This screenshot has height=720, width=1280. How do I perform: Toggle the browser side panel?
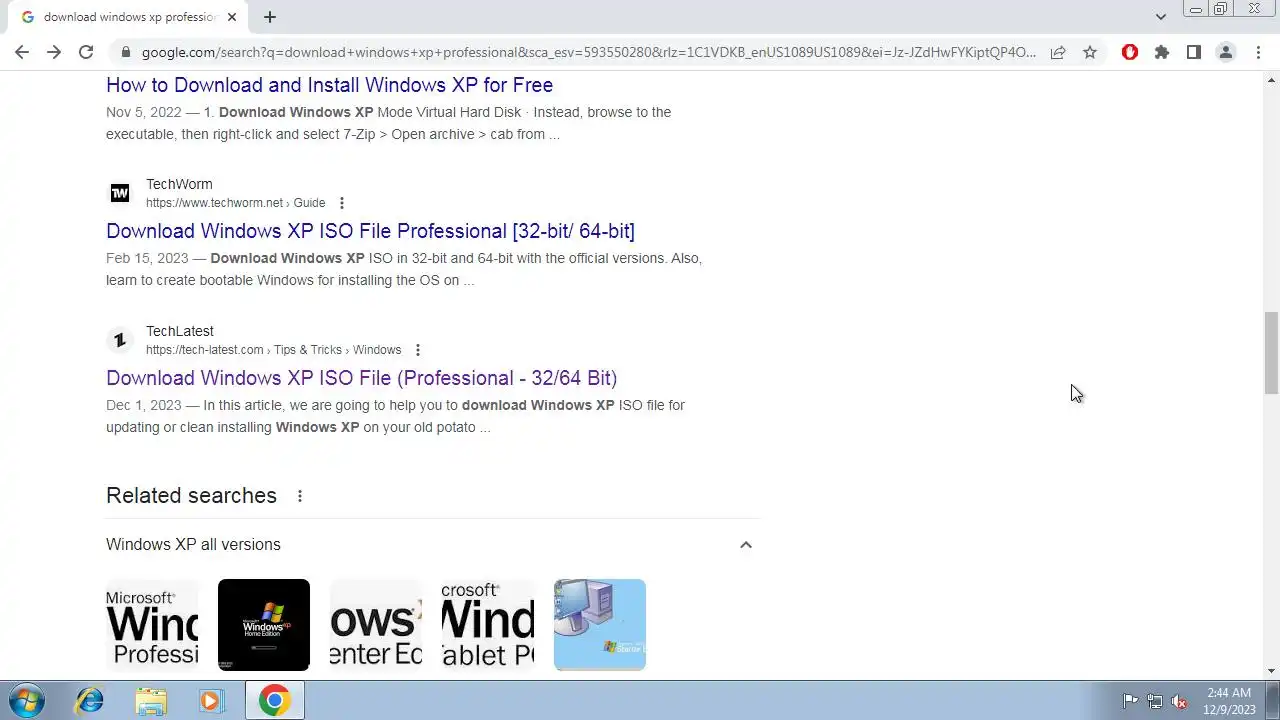[1194, 52]
